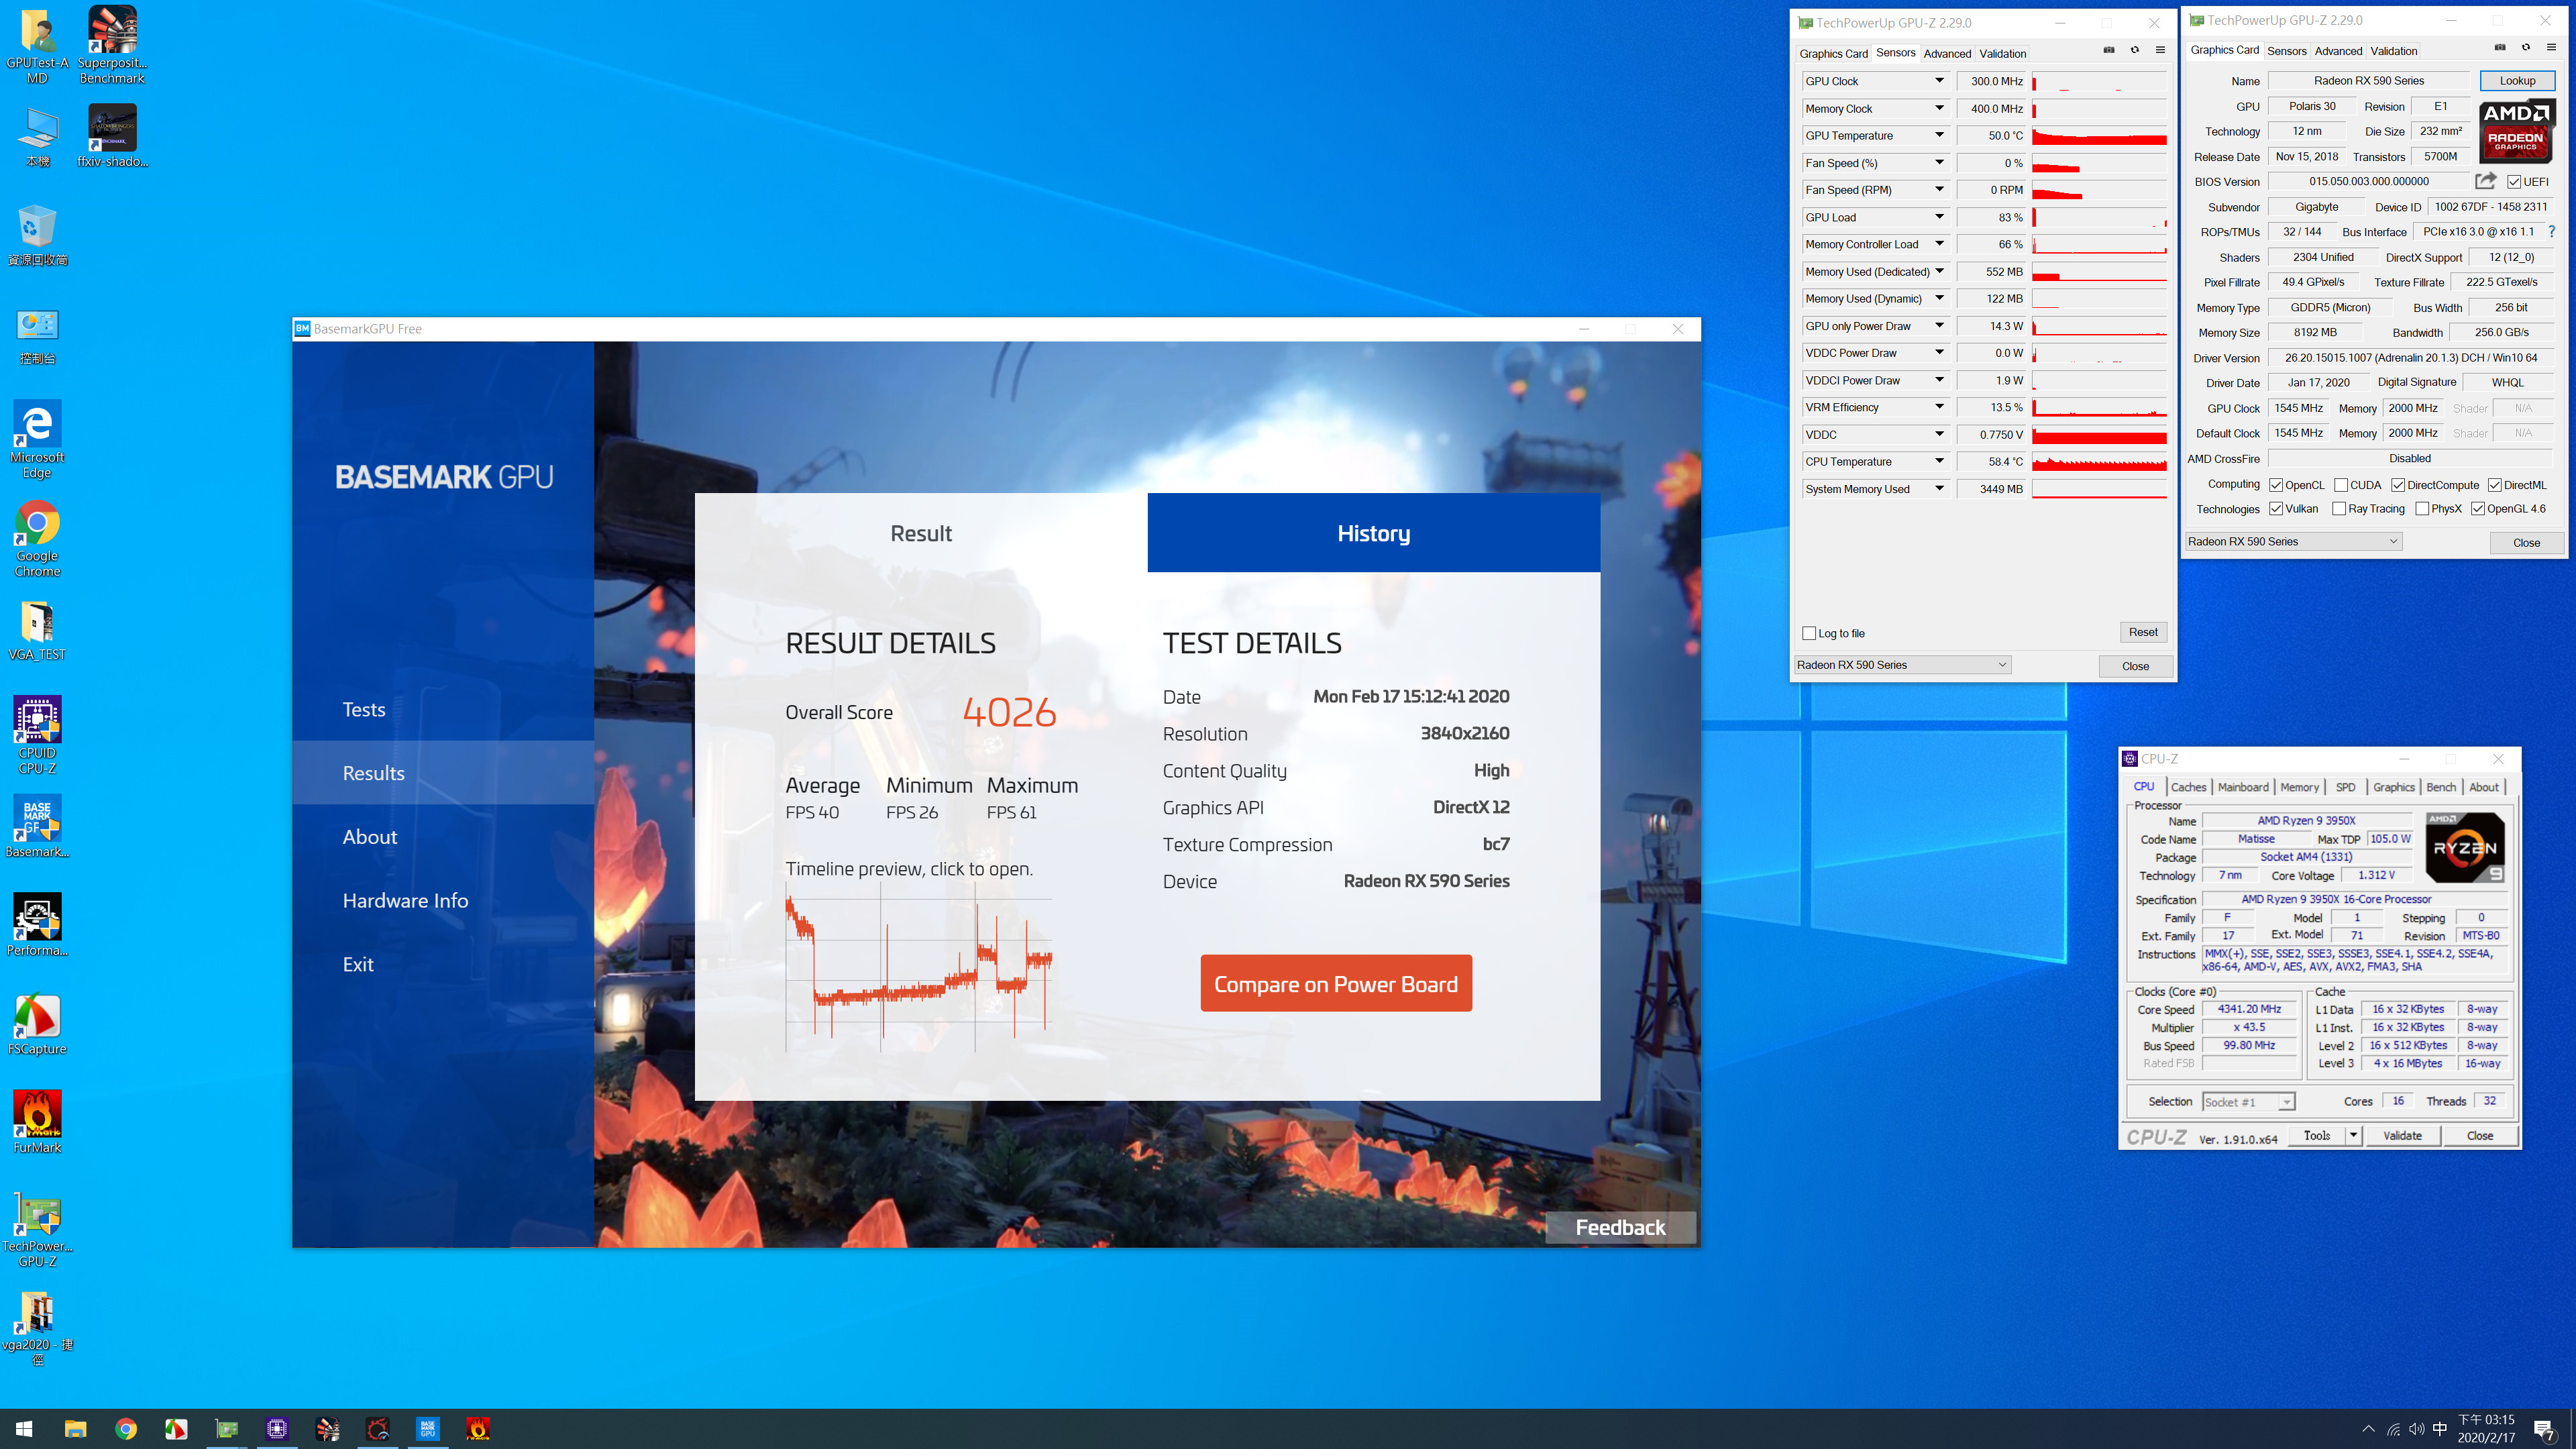Screen dimensions: 2576x1449
Task: Click Reset button in GPU-Z Sensors
Action: [x=2143, y=632]
